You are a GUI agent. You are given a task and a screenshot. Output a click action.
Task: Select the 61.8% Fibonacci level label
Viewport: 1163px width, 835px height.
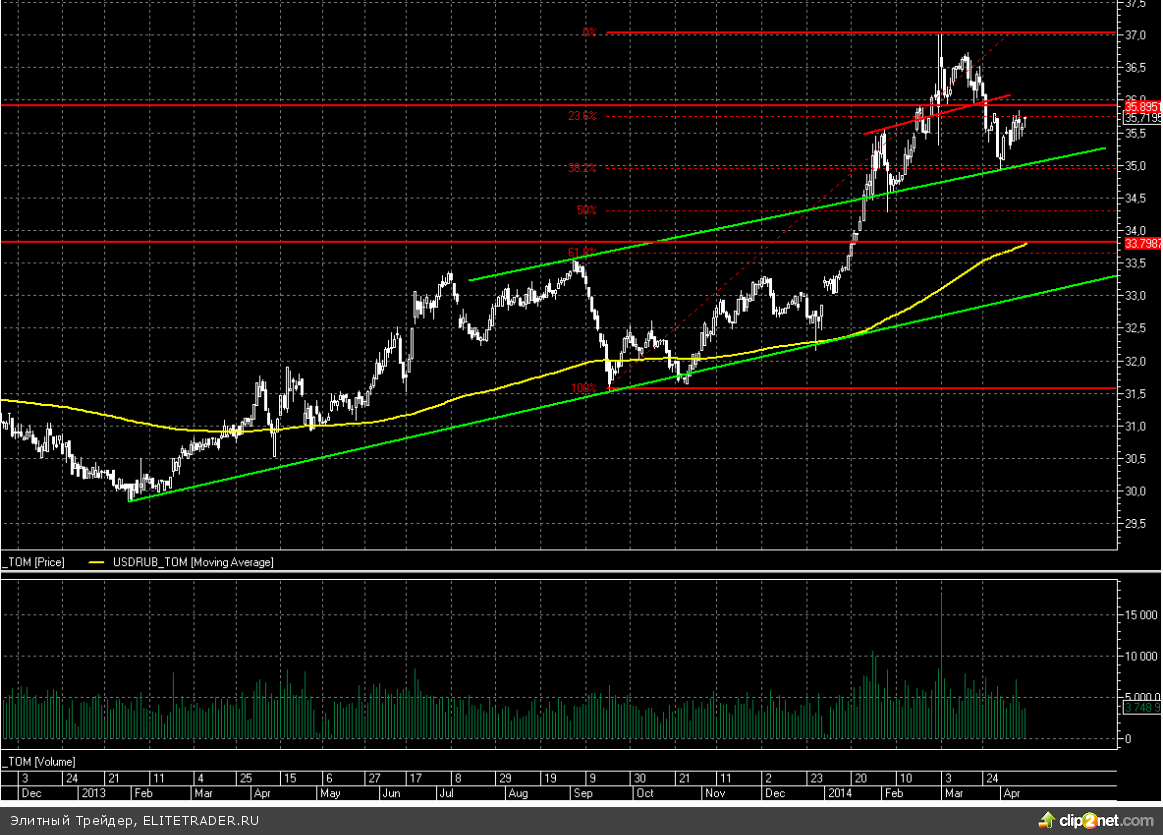tap(582, 253)
